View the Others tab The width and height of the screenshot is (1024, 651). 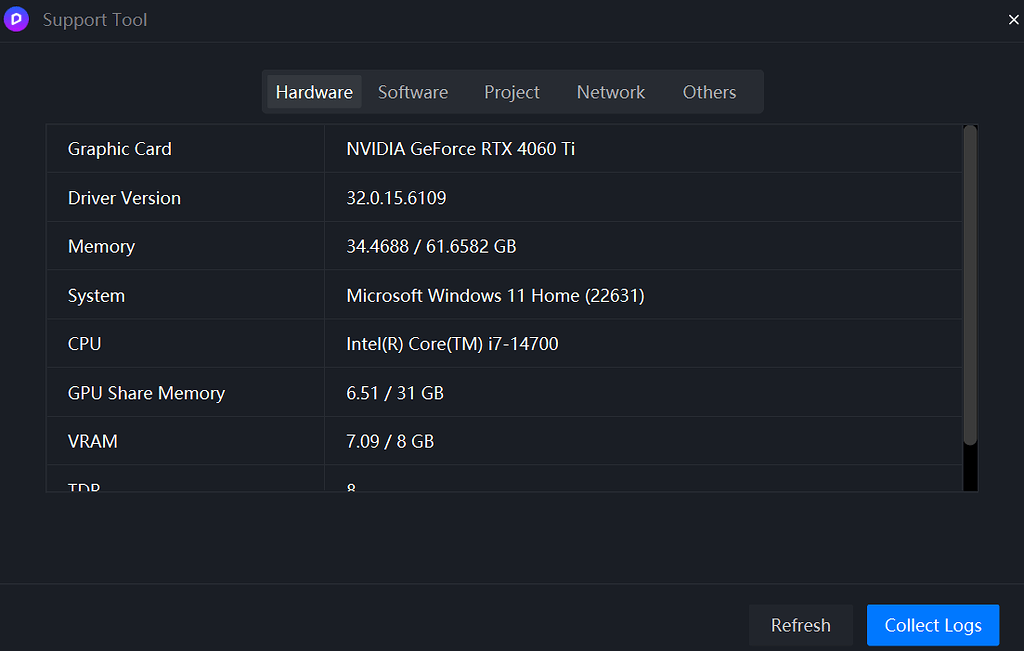tap(709, 91)
